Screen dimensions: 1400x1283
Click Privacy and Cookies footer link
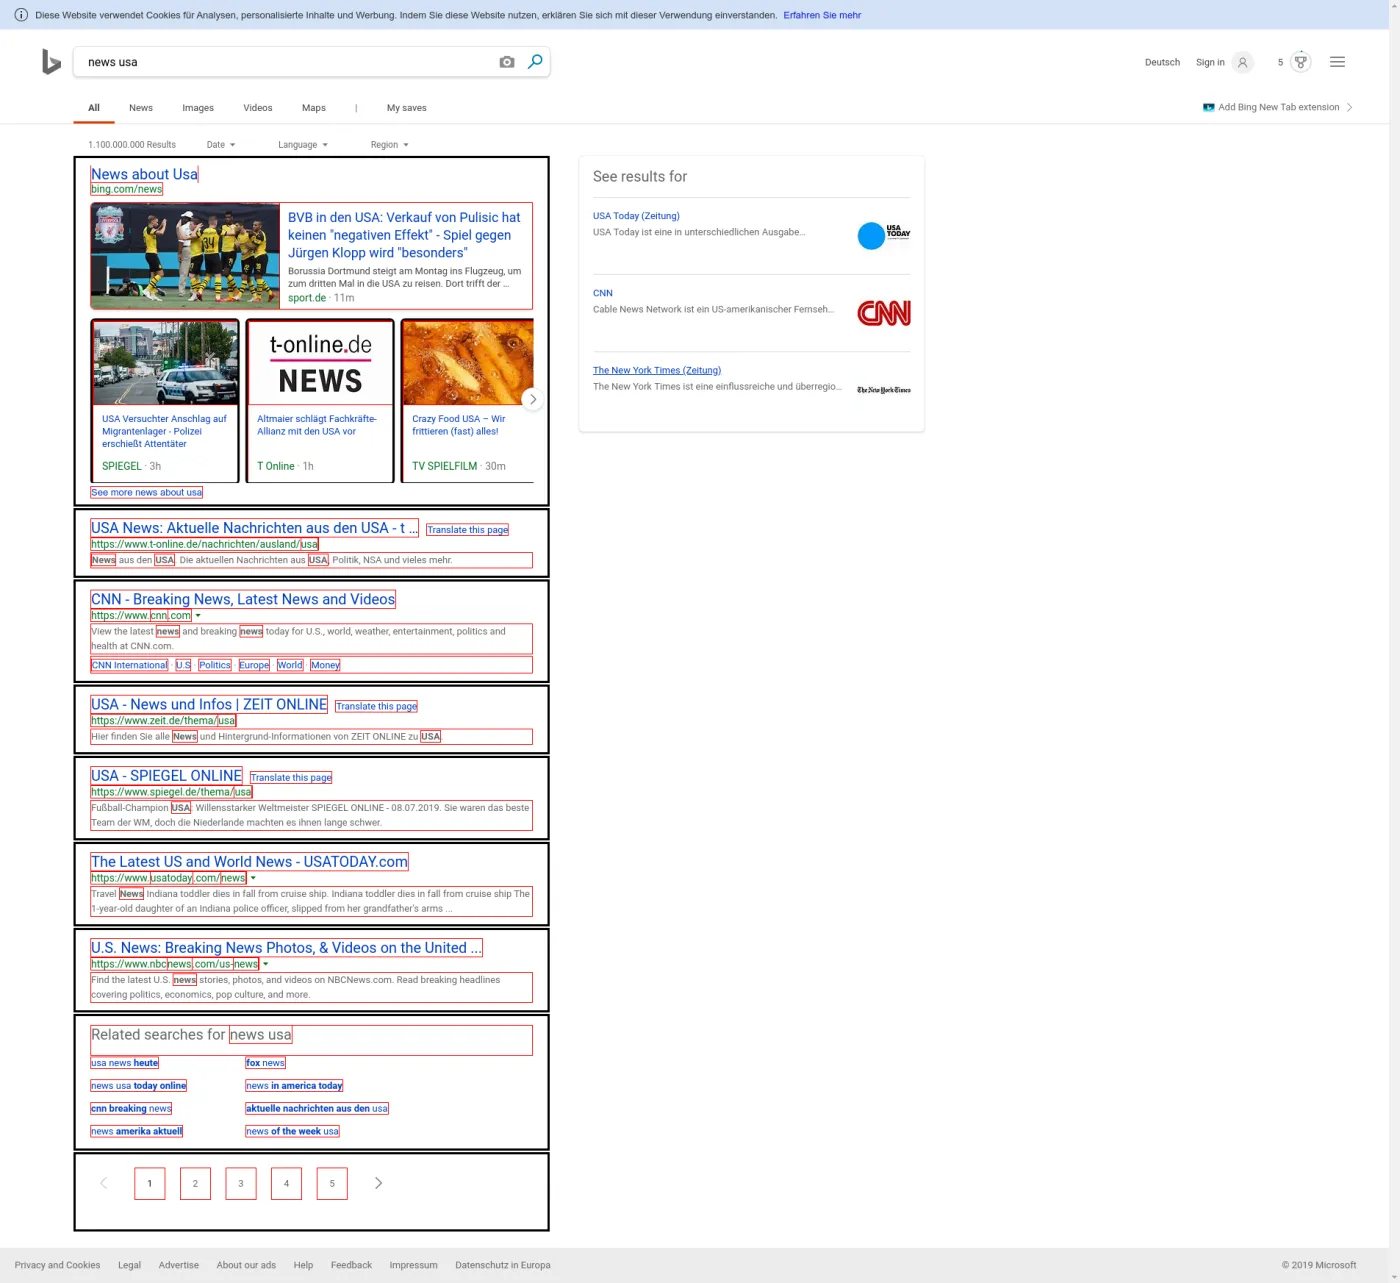tap(57, 1265)
